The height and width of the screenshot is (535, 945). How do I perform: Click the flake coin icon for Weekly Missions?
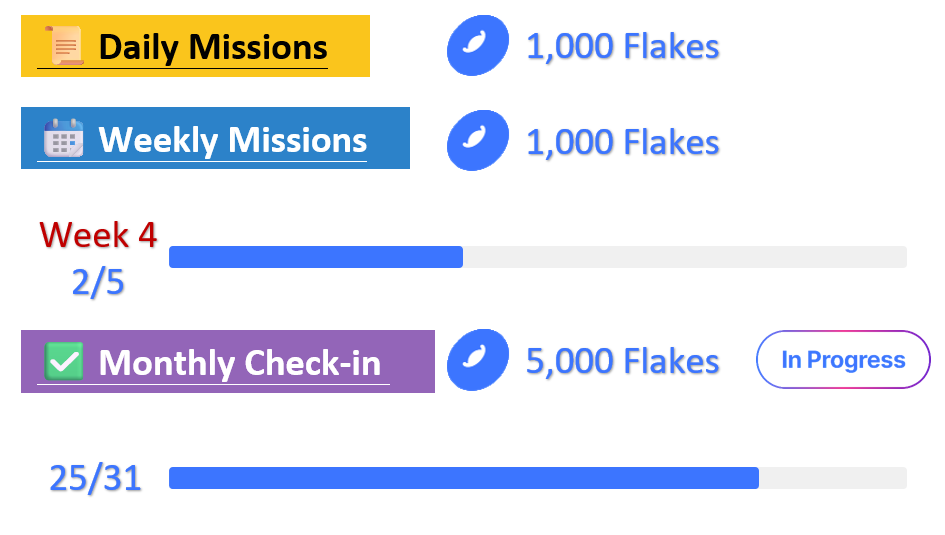pyautogui.click(x=477, y=141)
